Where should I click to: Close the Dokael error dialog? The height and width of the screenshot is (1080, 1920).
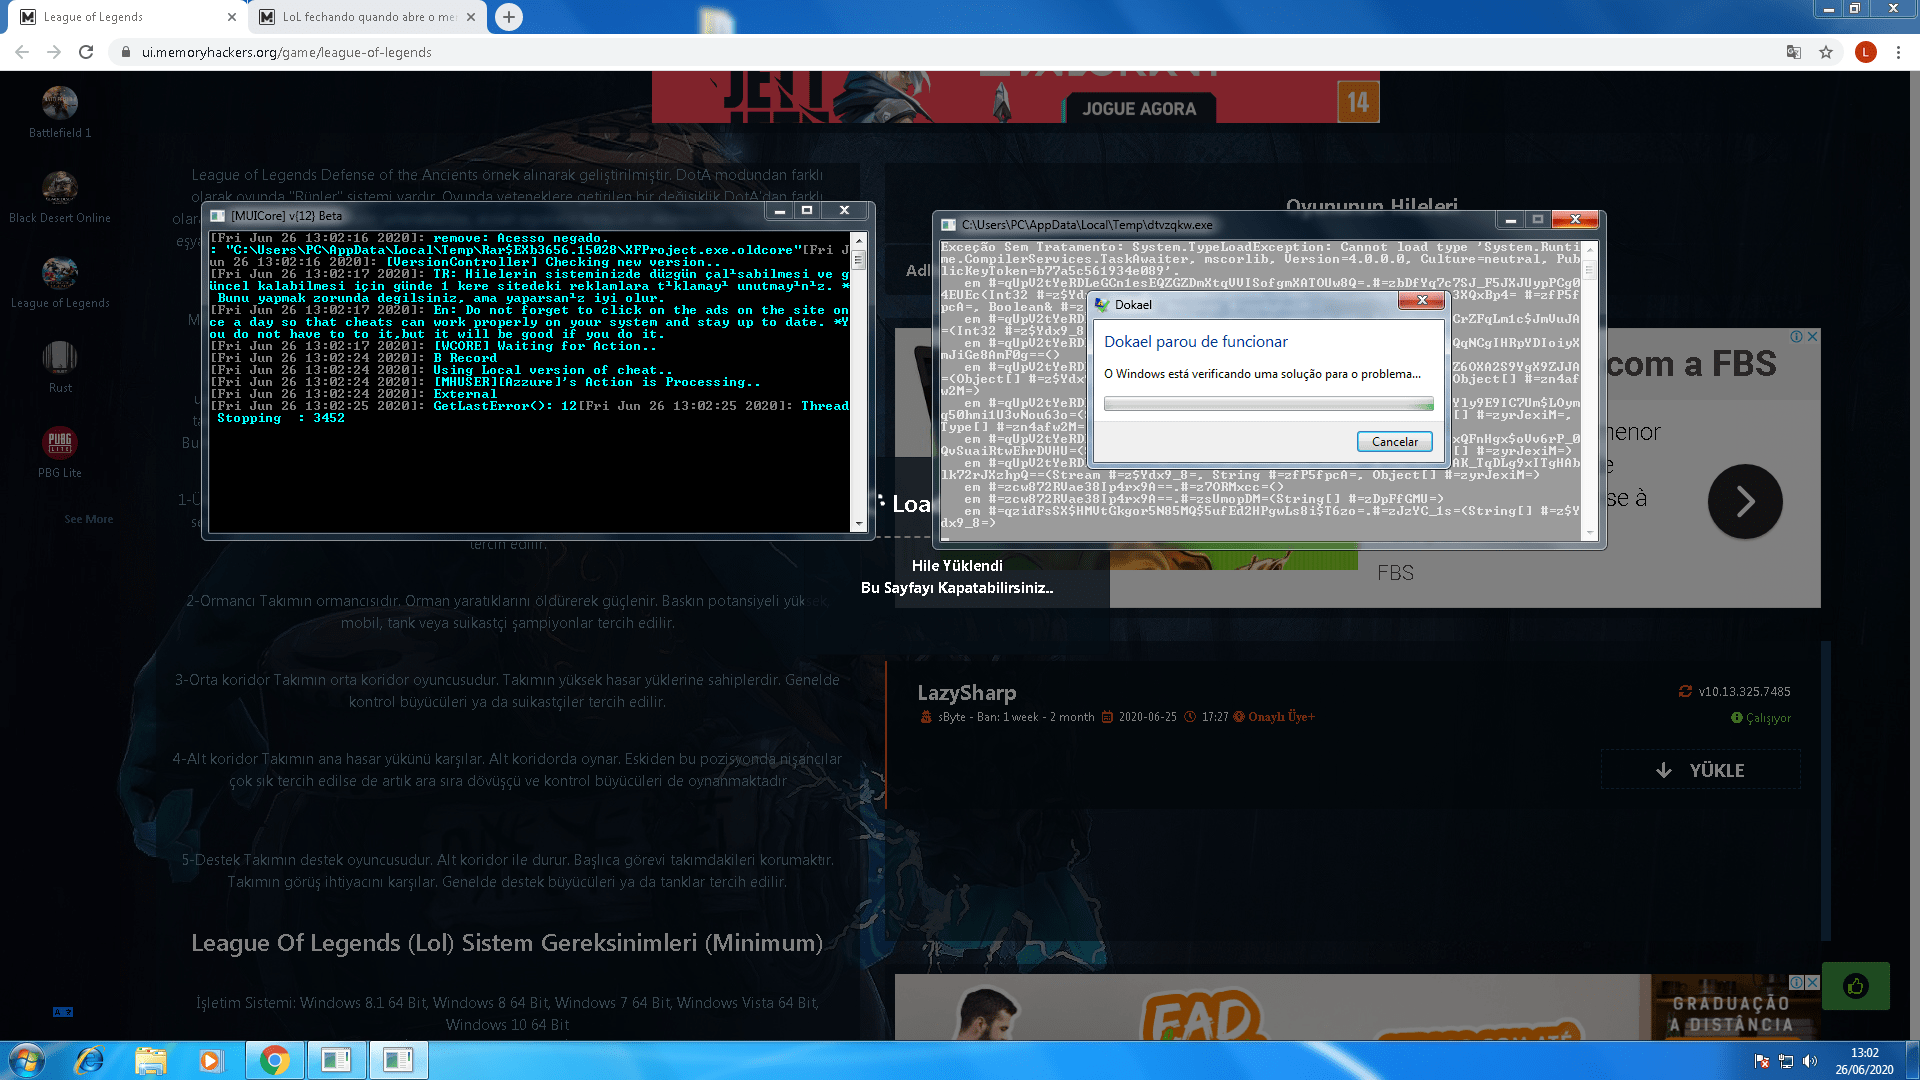(1421, 301)
